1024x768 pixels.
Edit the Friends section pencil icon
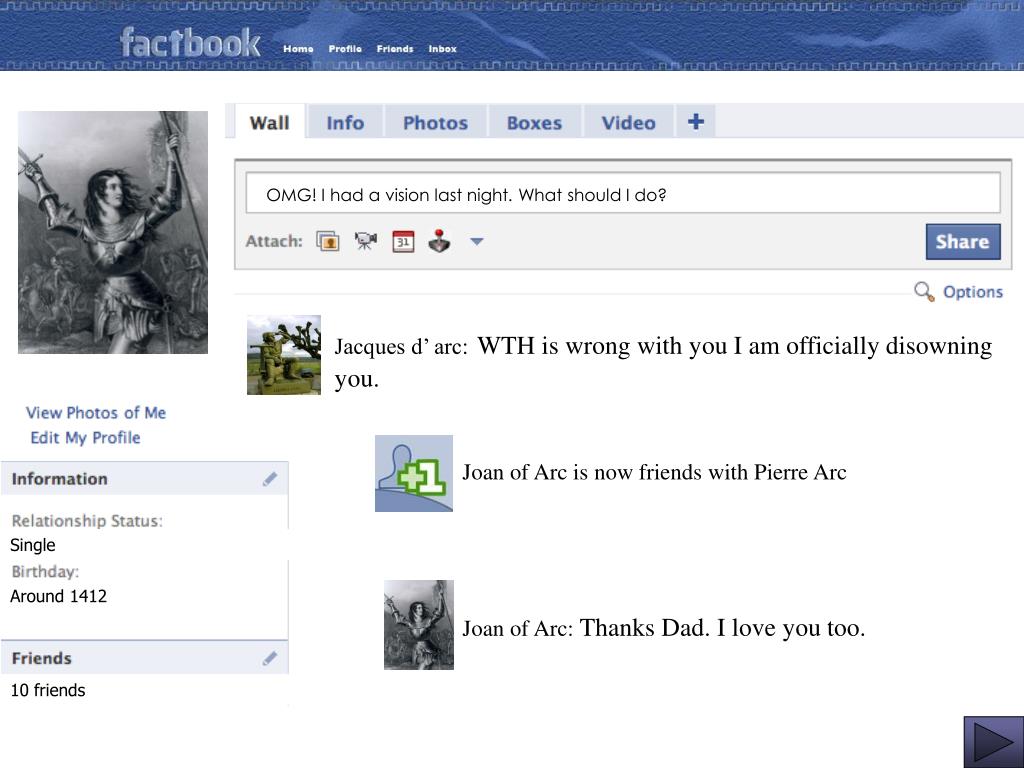tap(270, 658)
